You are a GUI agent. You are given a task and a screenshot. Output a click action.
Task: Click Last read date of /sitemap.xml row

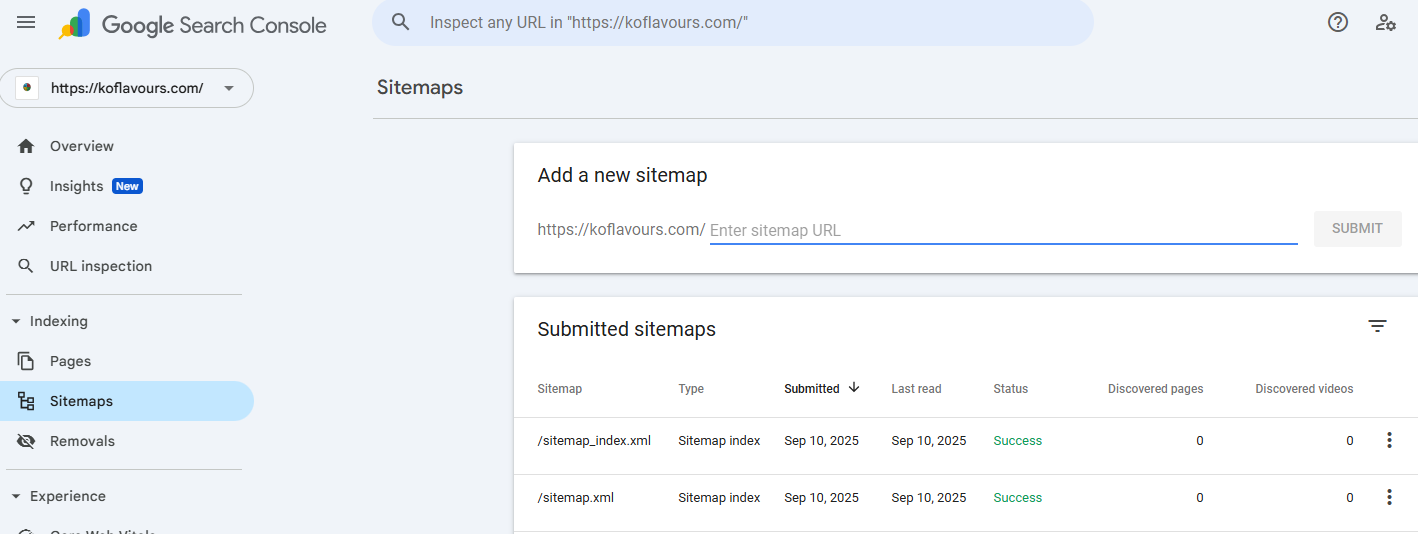(x=929, y=498)
